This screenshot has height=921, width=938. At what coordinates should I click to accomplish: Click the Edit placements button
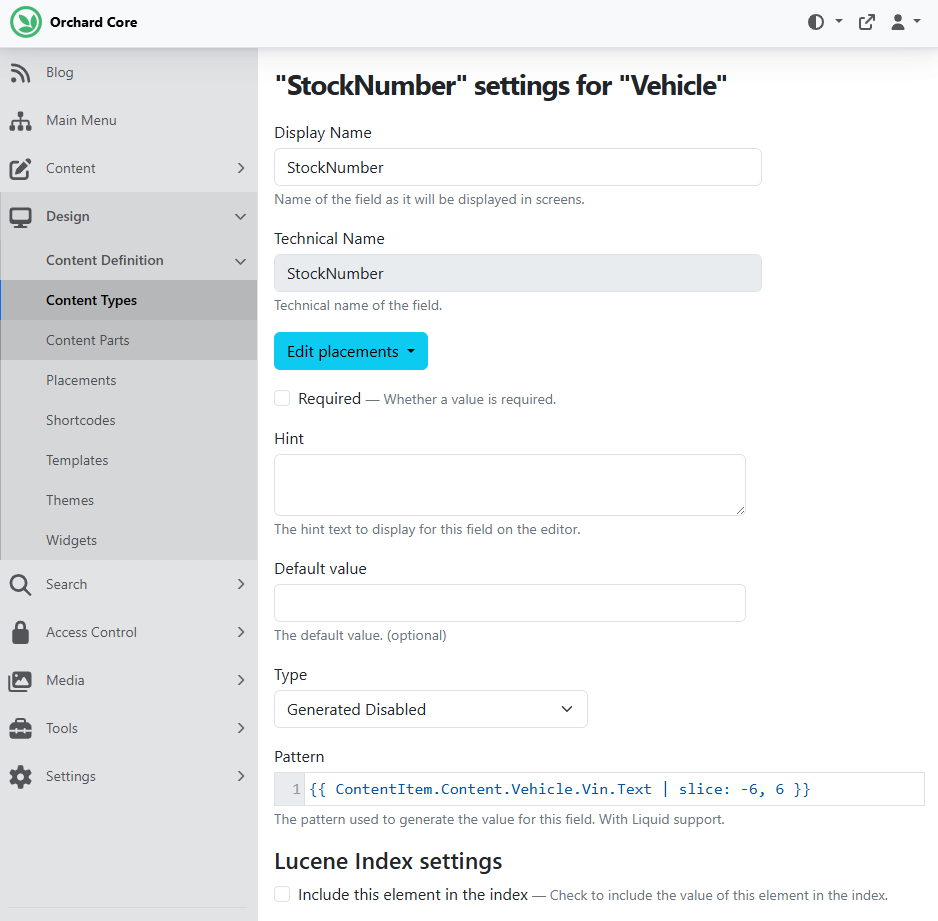(x=351, y=351)
